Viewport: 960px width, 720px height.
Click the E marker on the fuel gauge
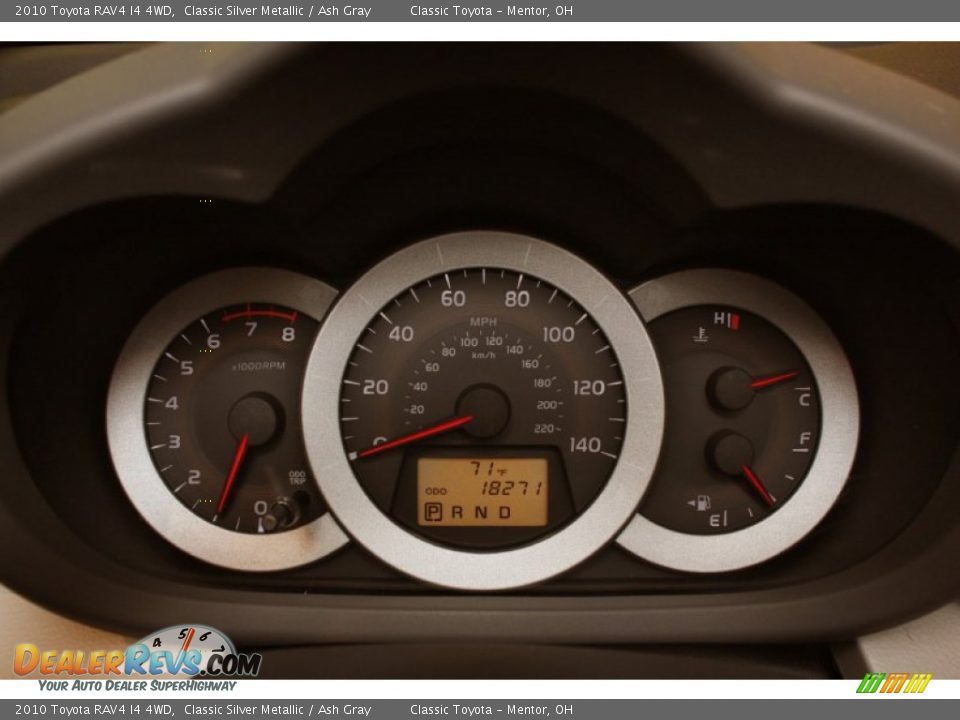point(716,517)
